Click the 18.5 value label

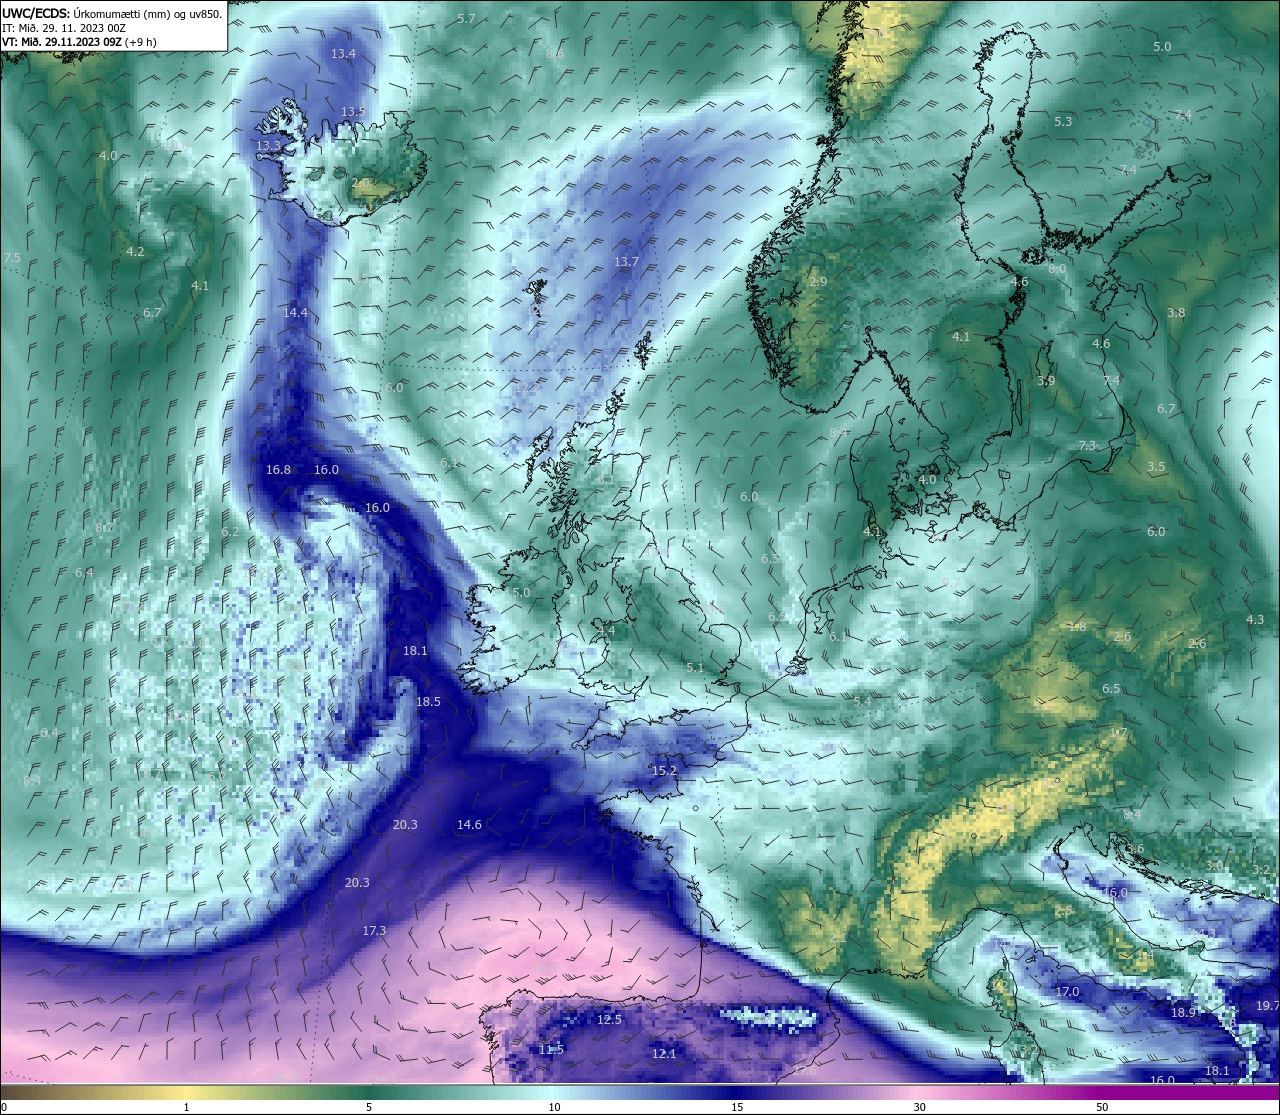pos(428,701)
